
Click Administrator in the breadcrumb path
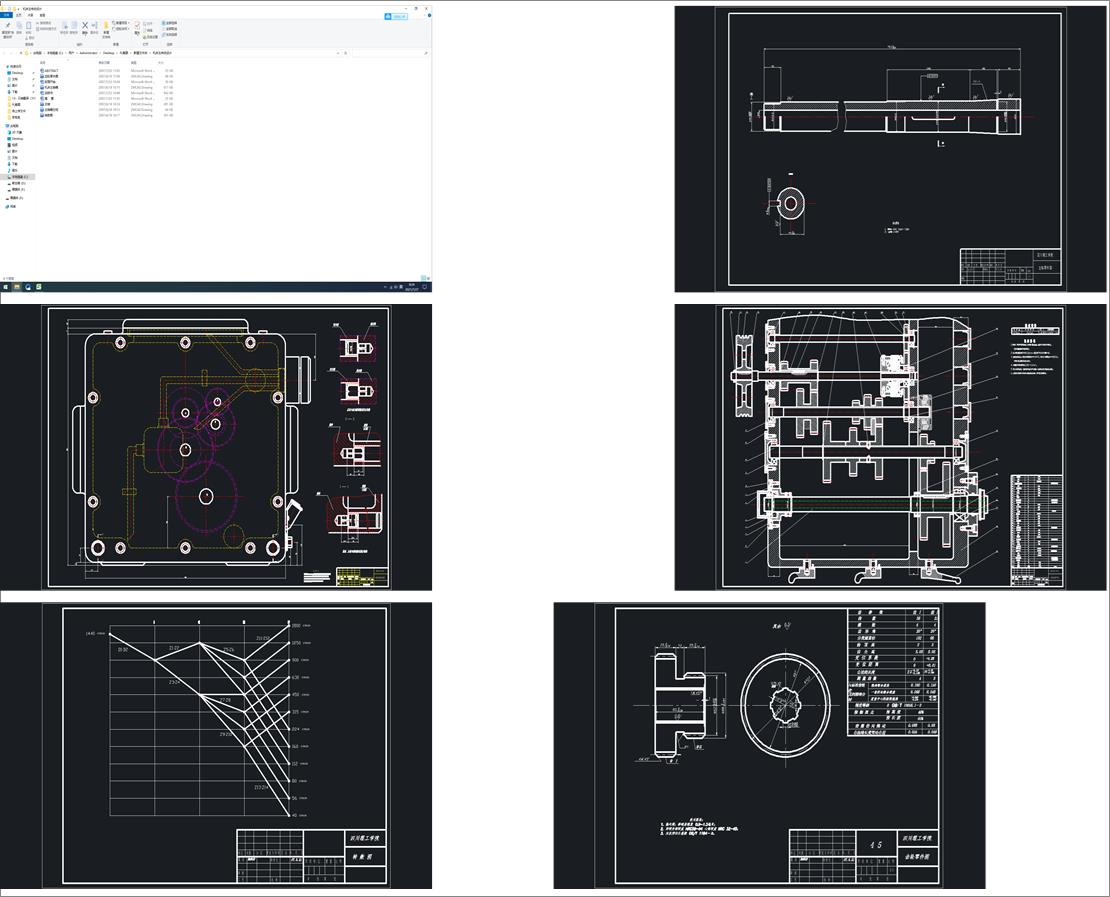coord(88,53)
